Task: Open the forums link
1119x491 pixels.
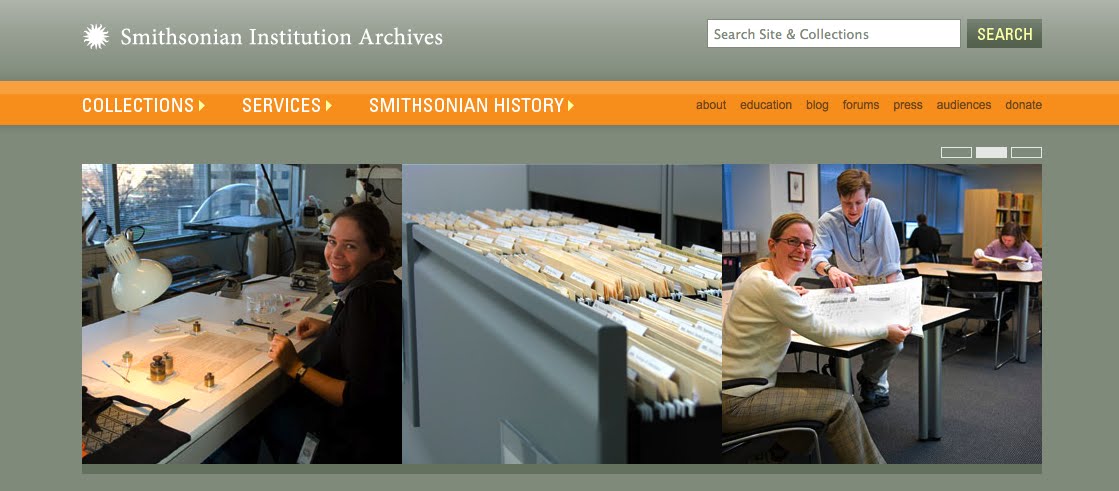Action: [861, 105]
